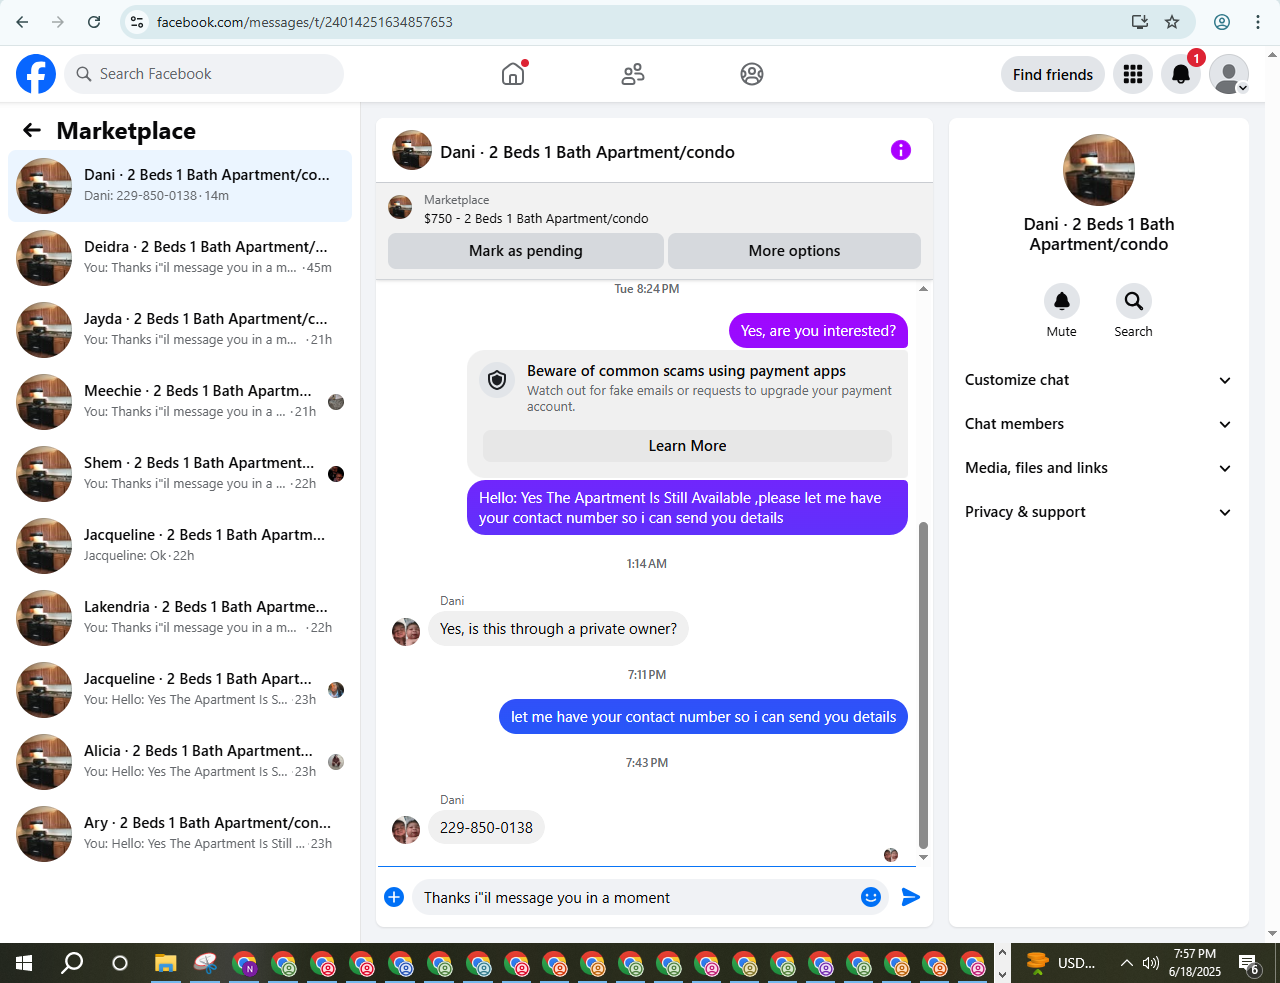Click the message '229-850-0138'

coord(486,828)
